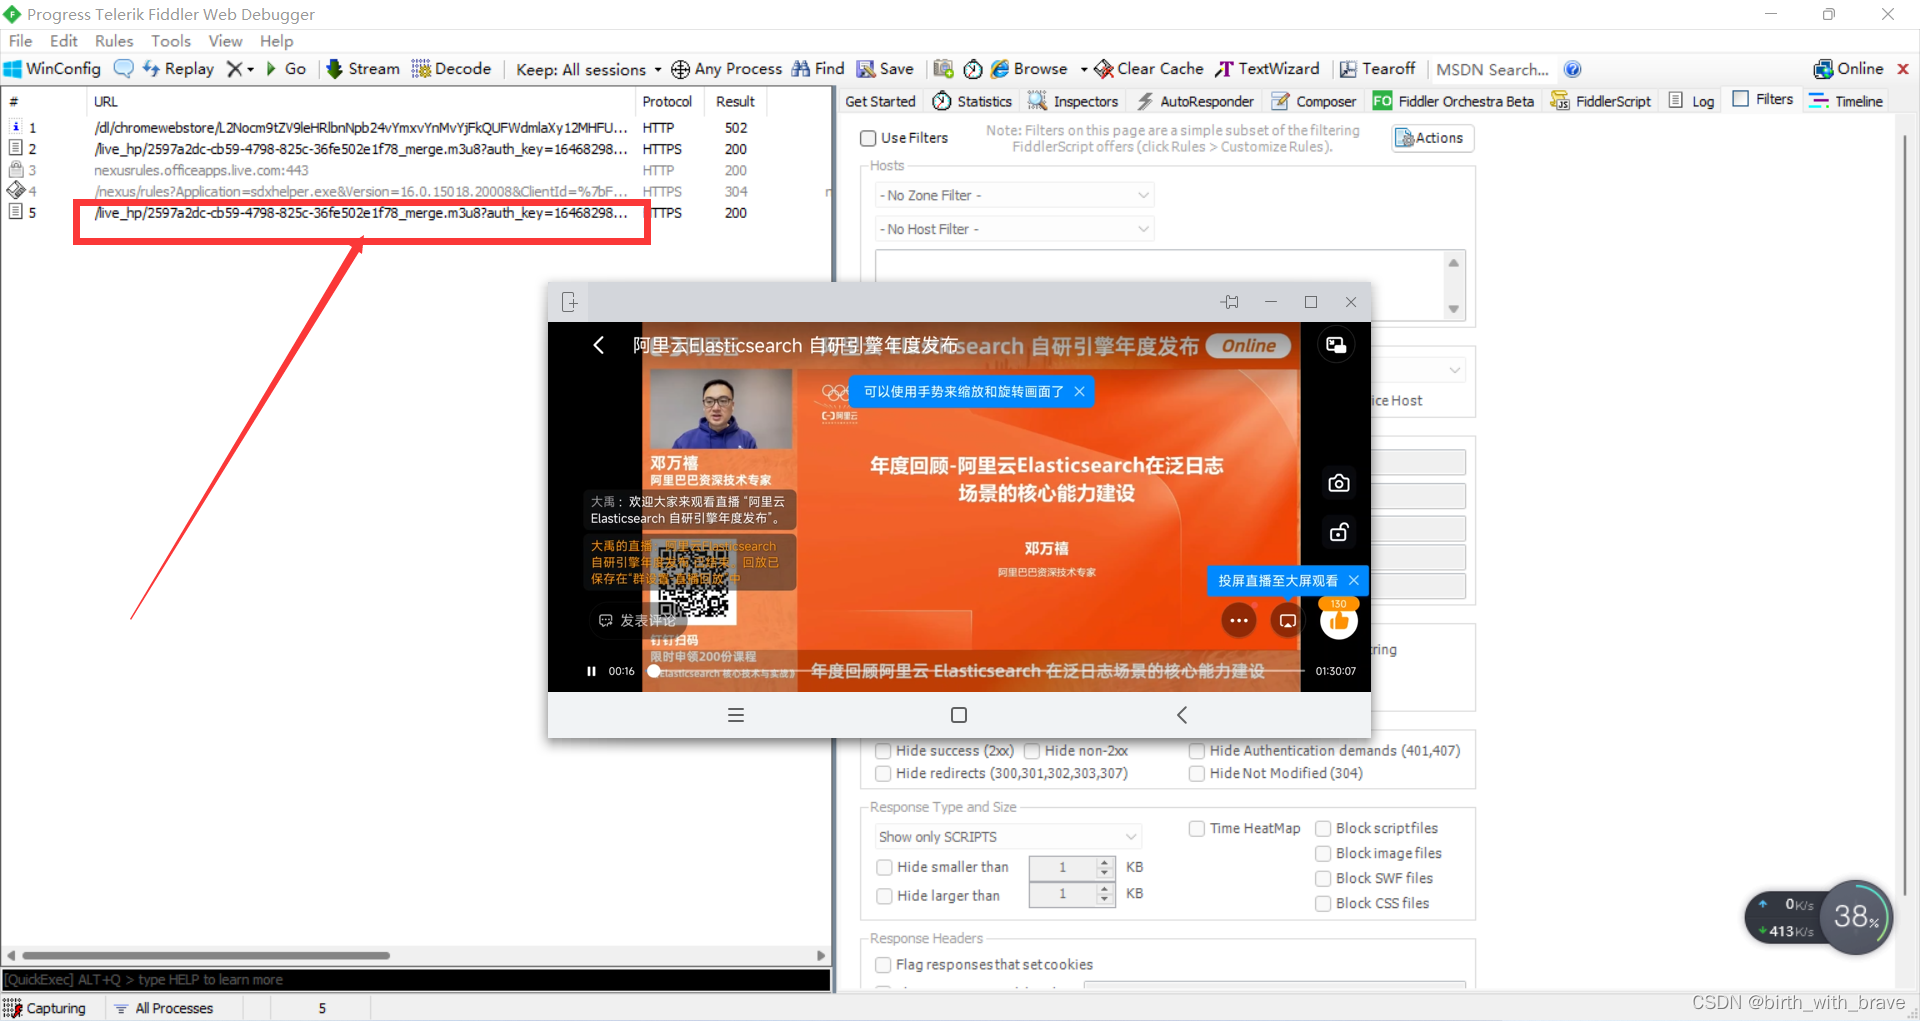Open TextWizard tool
This screenshot has height=1021, width=1920.
click(1268, 69)
